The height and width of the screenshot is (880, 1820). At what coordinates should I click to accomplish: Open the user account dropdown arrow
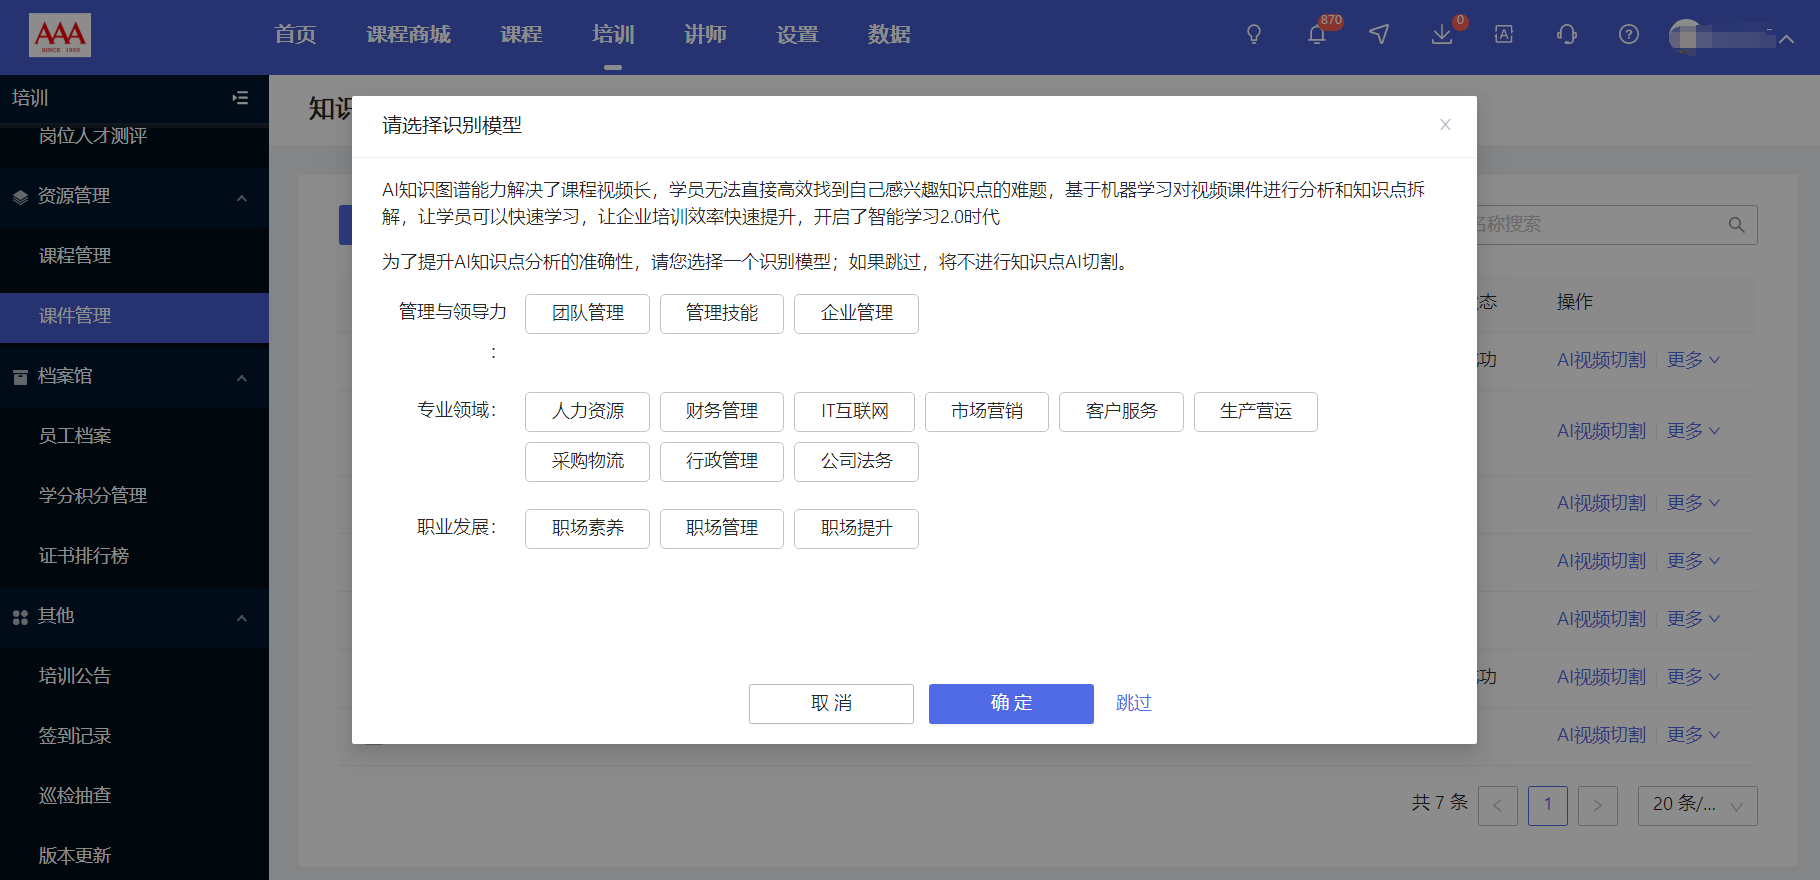[1786, 38]
